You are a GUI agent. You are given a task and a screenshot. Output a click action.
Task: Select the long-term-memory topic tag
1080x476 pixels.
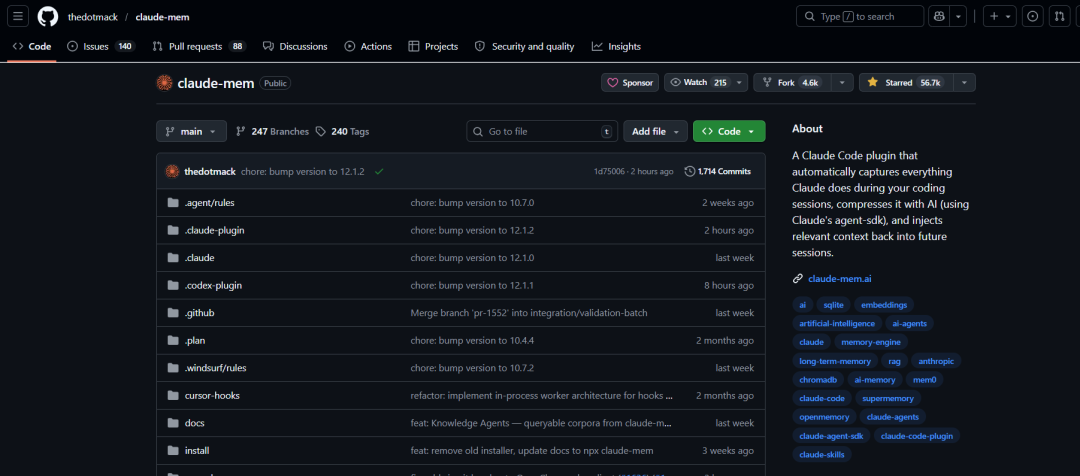click(x=835, y=361)
